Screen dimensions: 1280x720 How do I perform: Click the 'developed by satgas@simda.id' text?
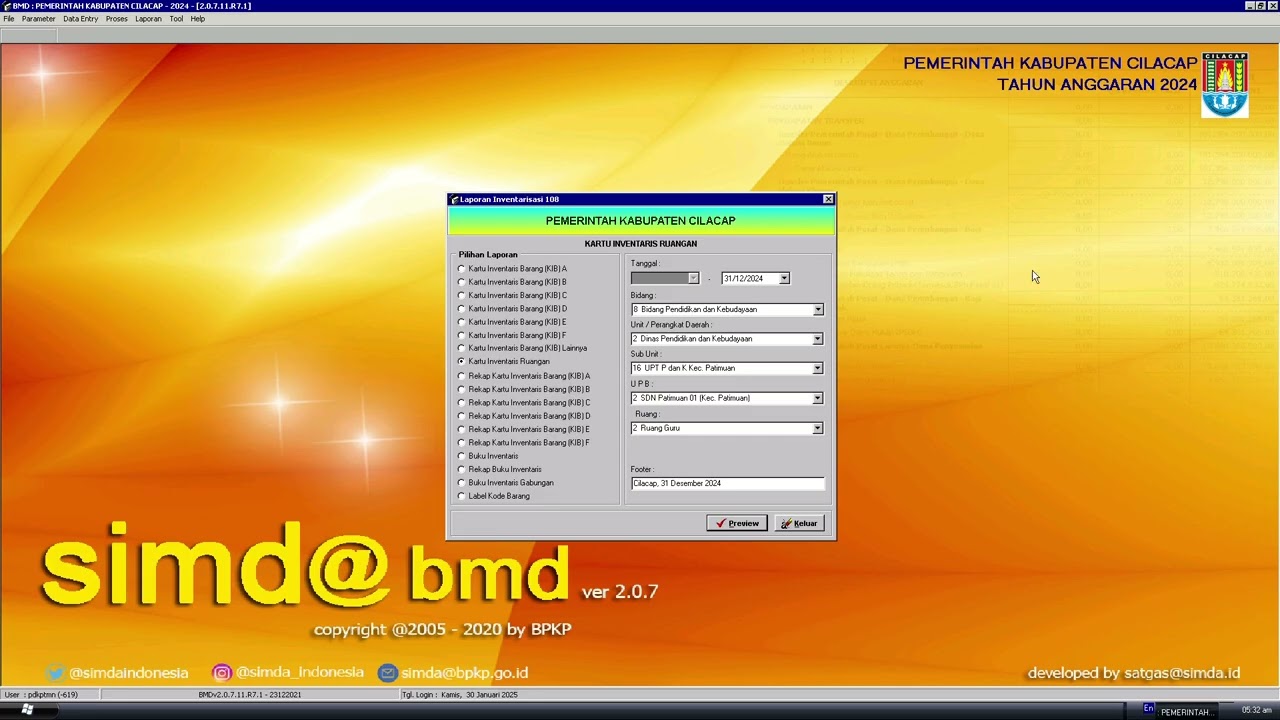(1134, 673)
